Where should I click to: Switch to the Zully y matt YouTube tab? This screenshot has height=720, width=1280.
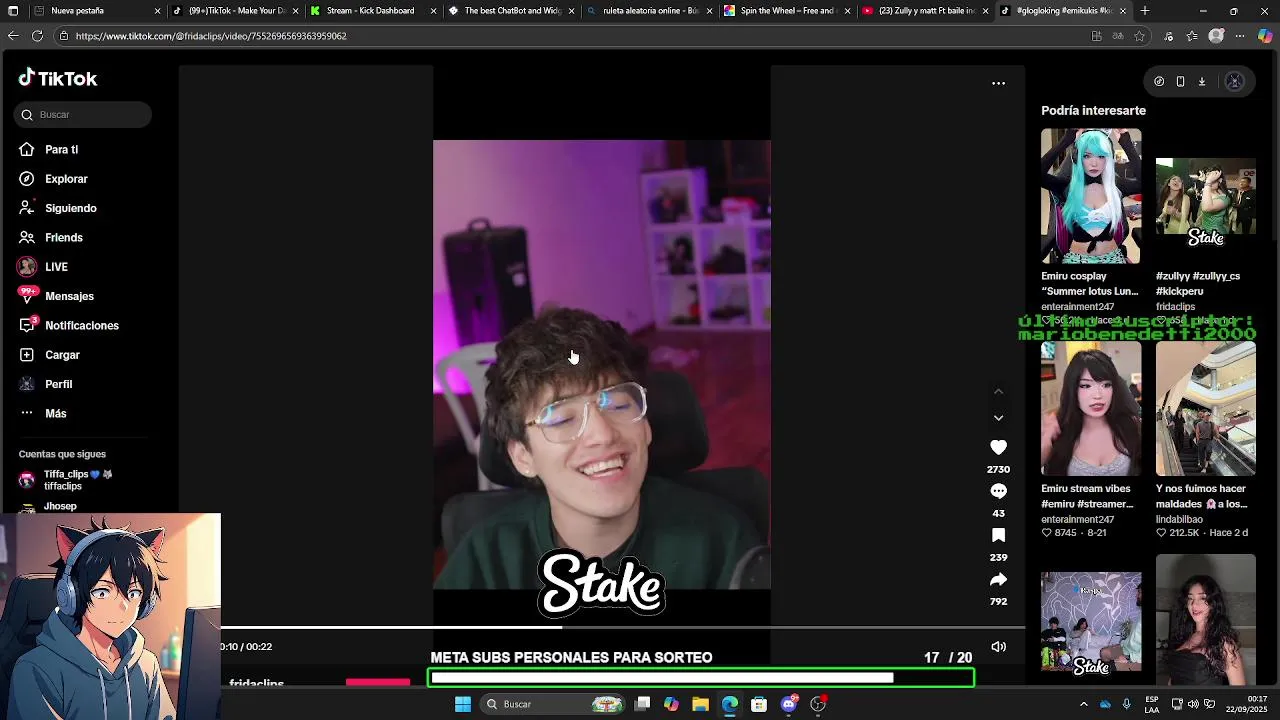924,11
